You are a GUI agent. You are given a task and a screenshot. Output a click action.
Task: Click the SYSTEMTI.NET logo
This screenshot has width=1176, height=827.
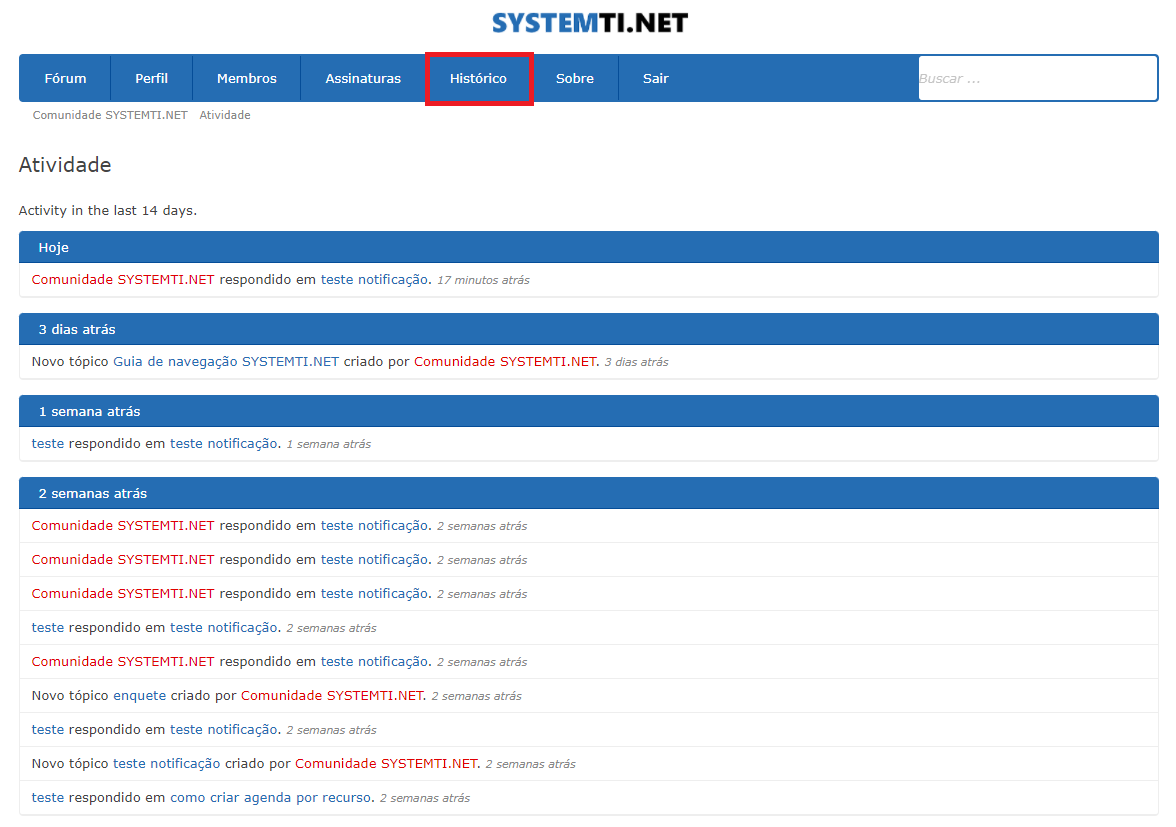pyautogui.click(x=590, y=23)
